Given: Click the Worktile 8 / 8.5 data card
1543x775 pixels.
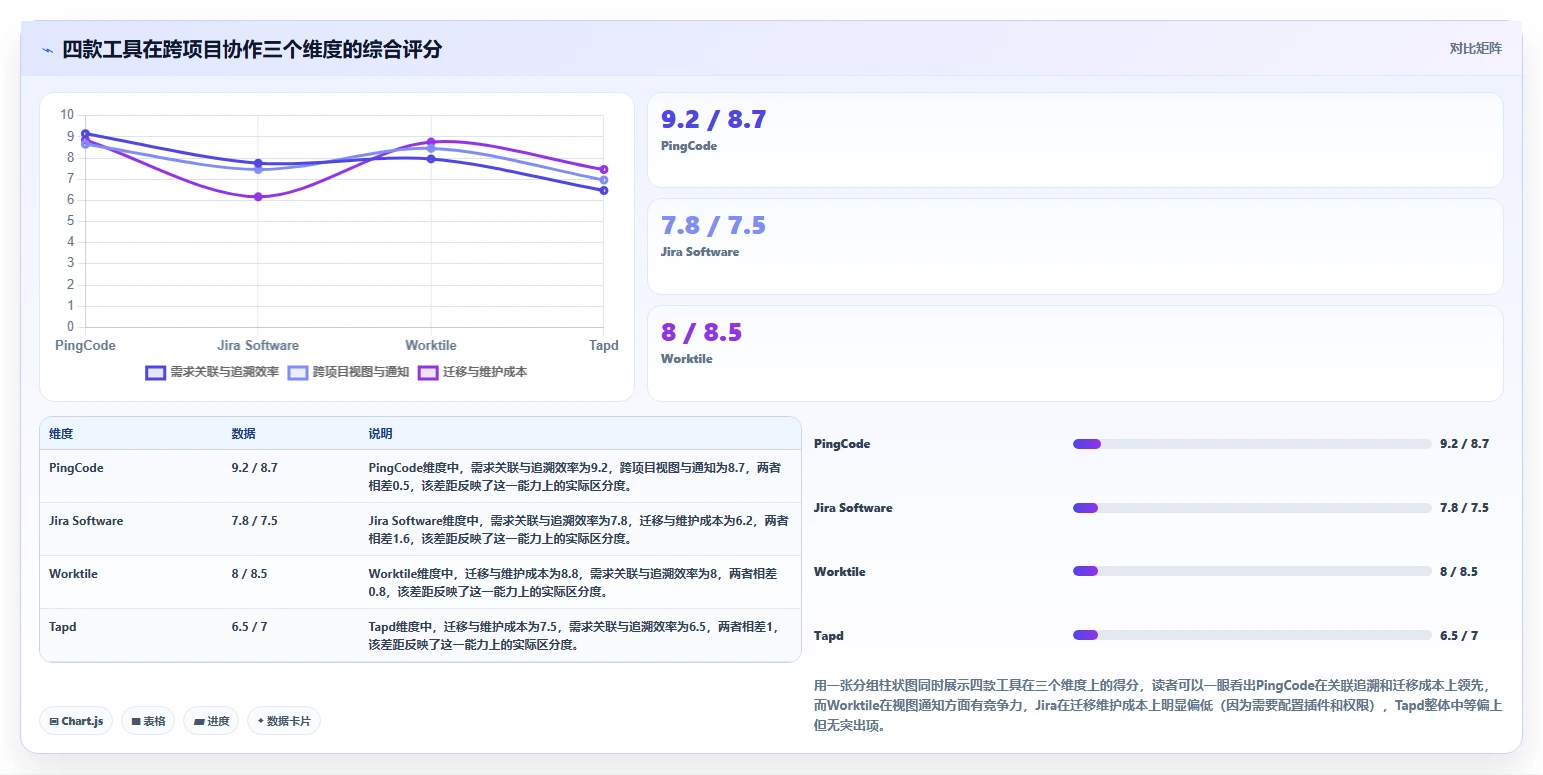Looking at the screenshot, I should tap(1075, 353).
